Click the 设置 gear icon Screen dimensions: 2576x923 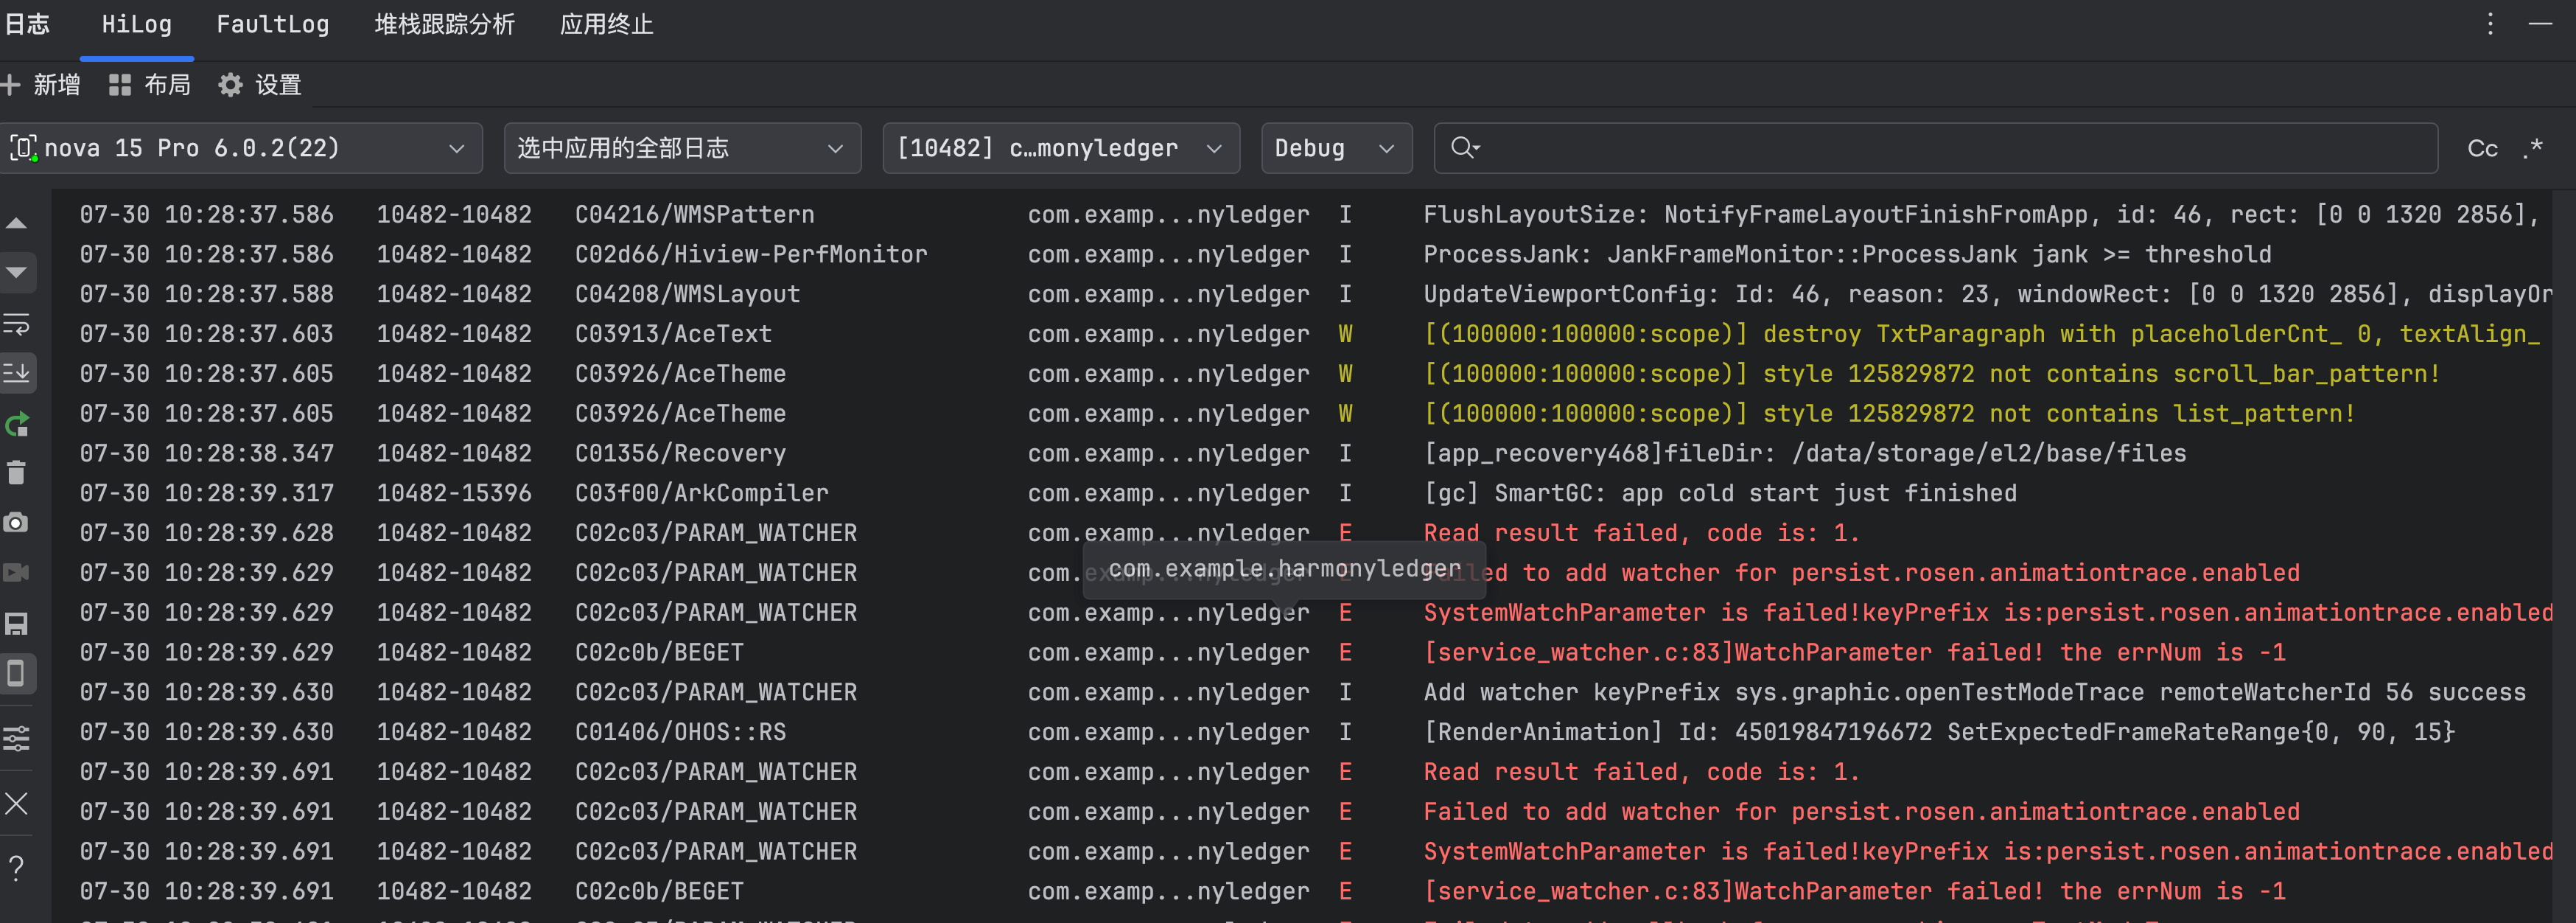coord(230,85)
